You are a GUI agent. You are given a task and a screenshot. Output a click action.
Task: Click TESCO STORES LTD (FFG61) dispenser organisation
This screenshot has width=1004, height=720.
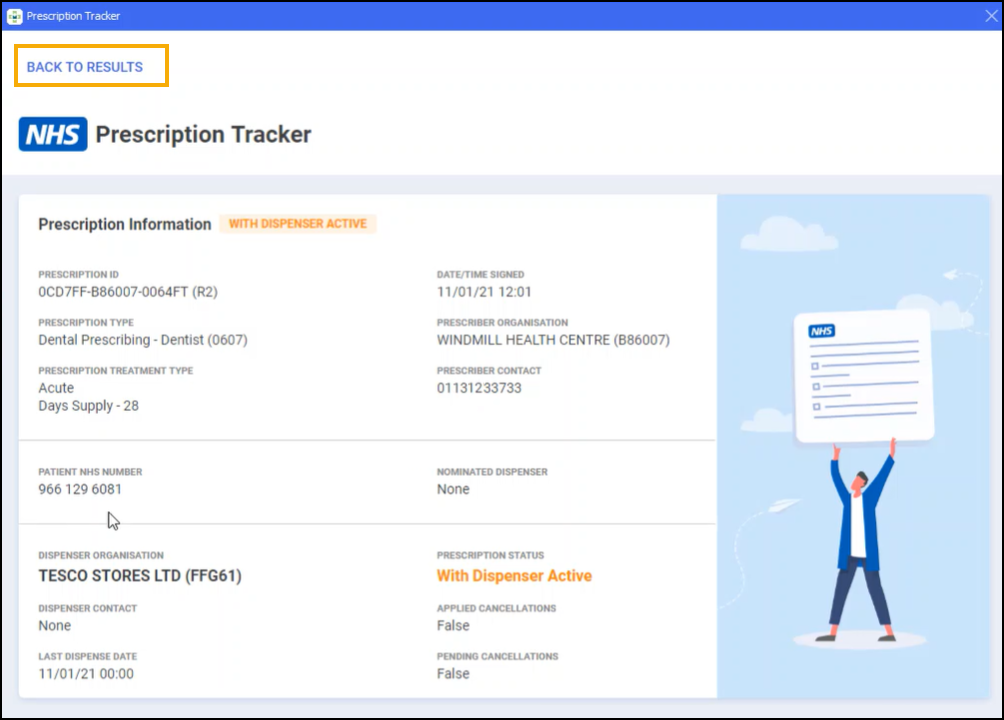139,576
